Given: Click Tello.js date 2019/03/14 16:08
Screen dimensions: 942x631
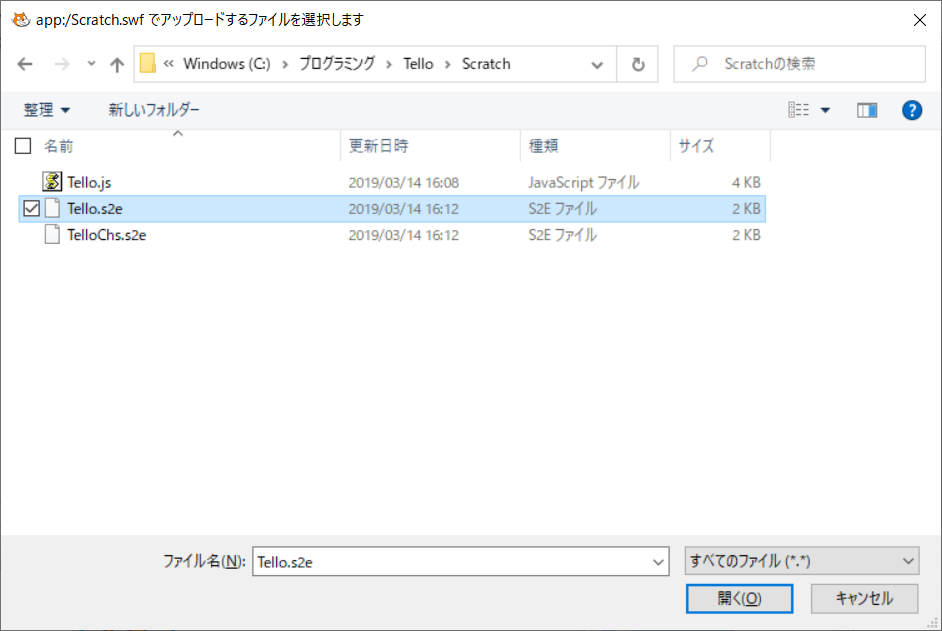Looking at the screenshot, I should (404, 183).
